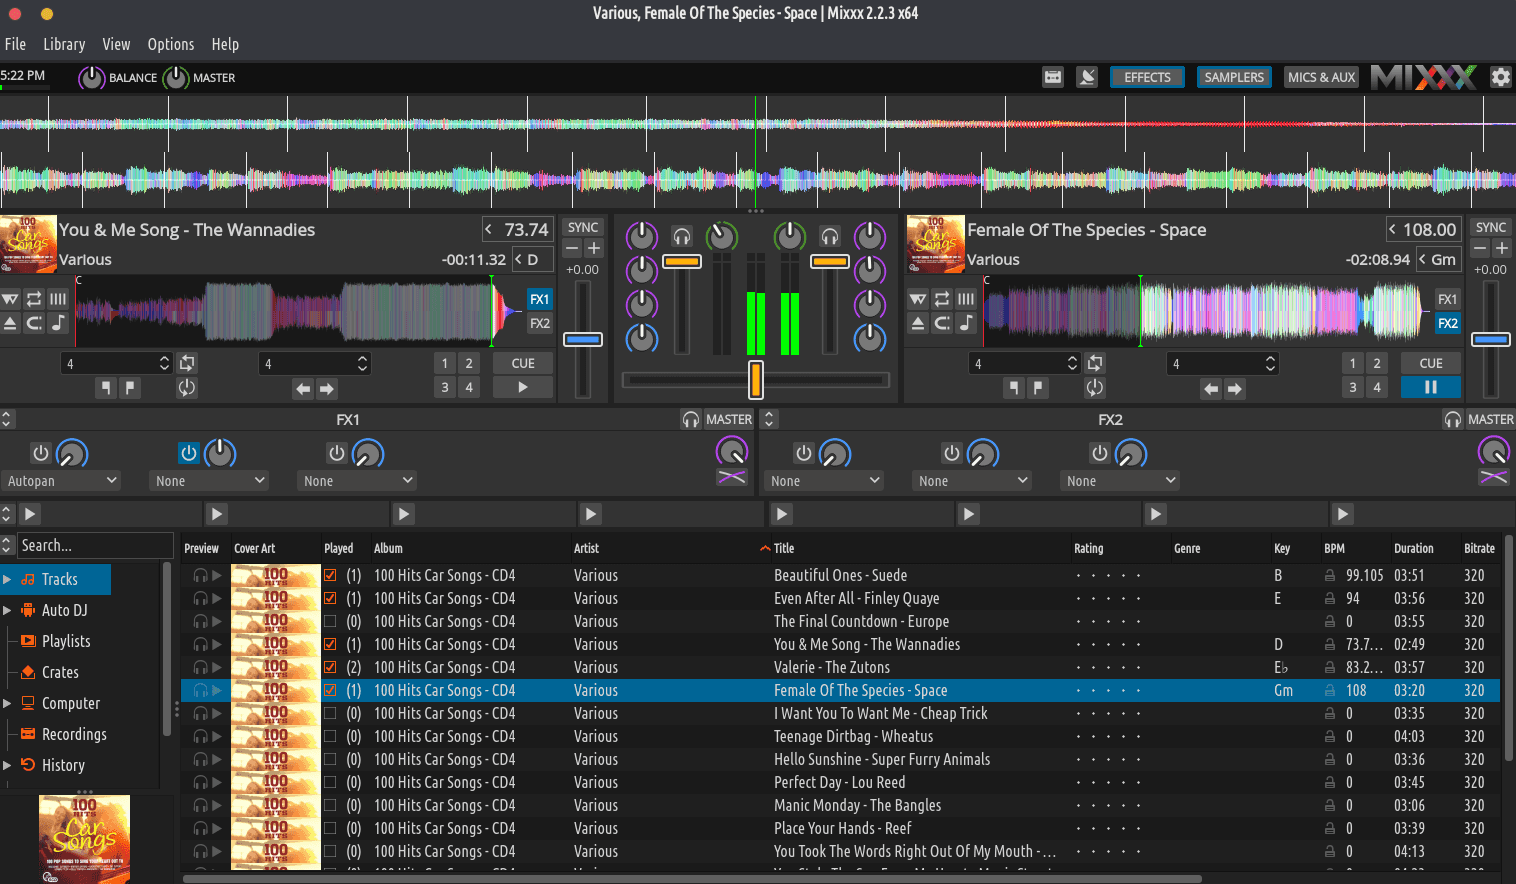Image resolution: width=1516 pixels, height=884 pixels.
Task: Open the Help menu
Action: [225, 44]
